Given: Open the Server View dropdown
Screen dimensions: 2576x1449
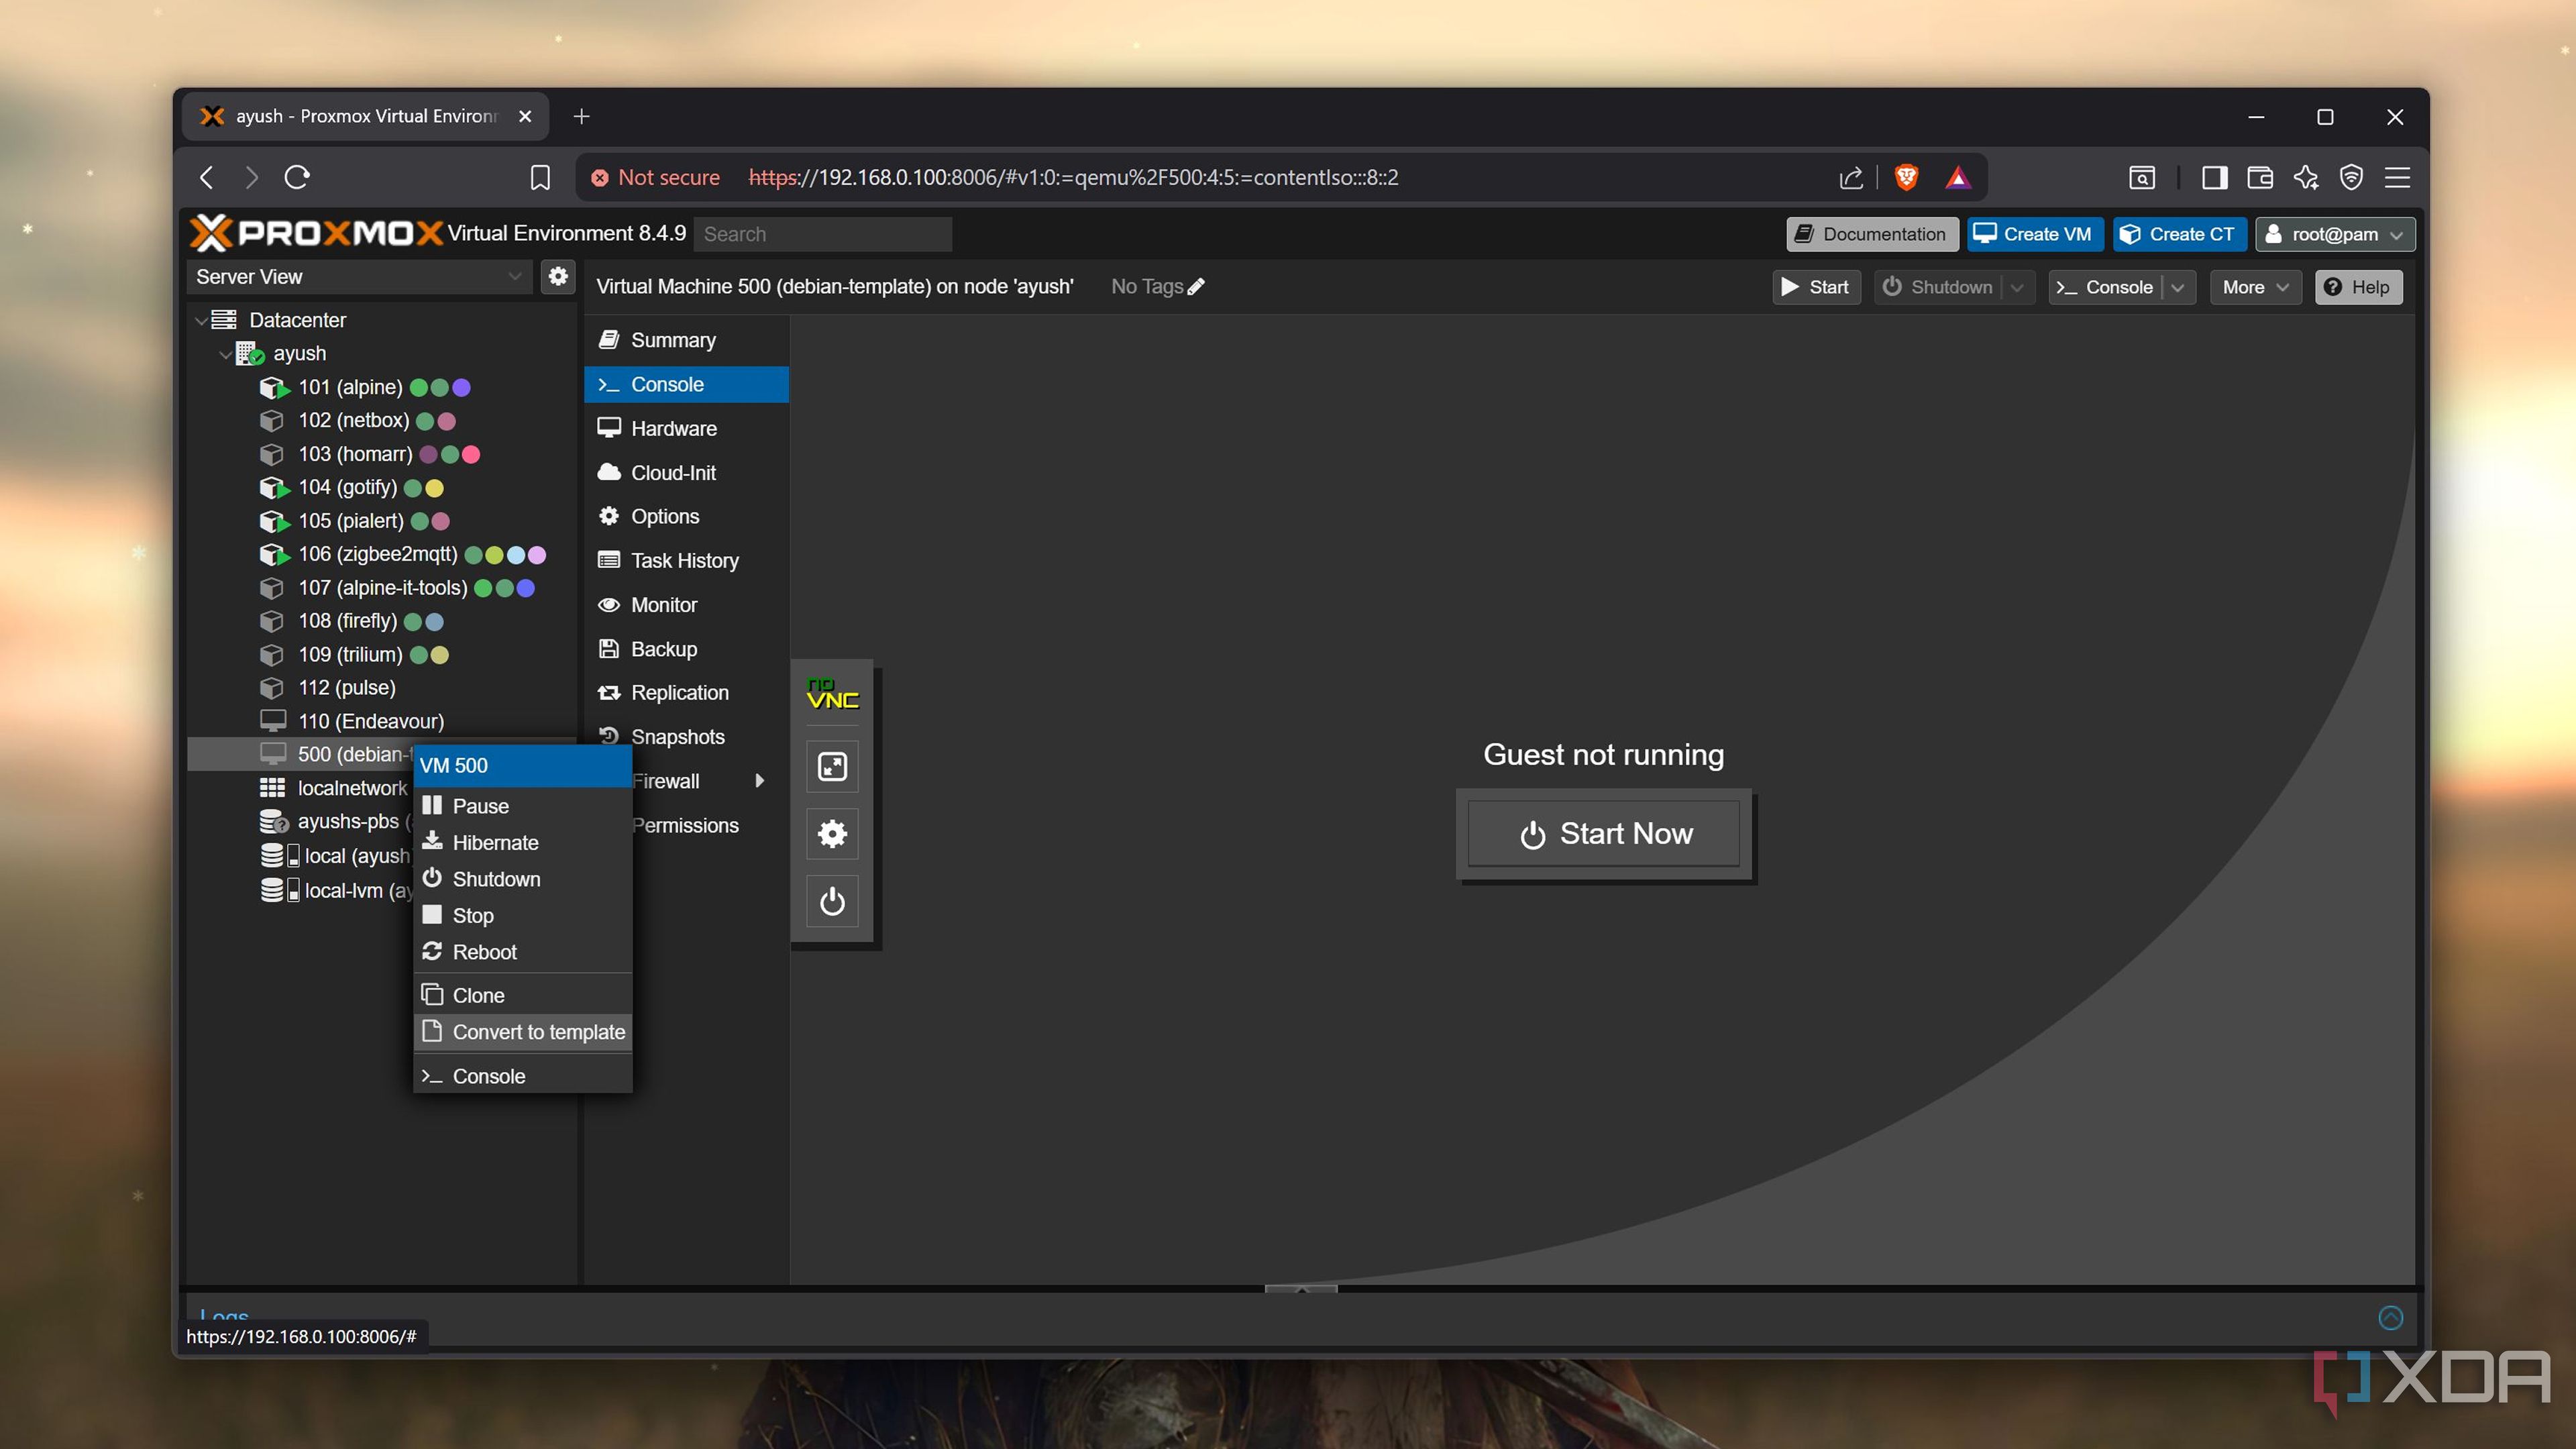Looking at the screenshot, I should (x=514, y=276).
